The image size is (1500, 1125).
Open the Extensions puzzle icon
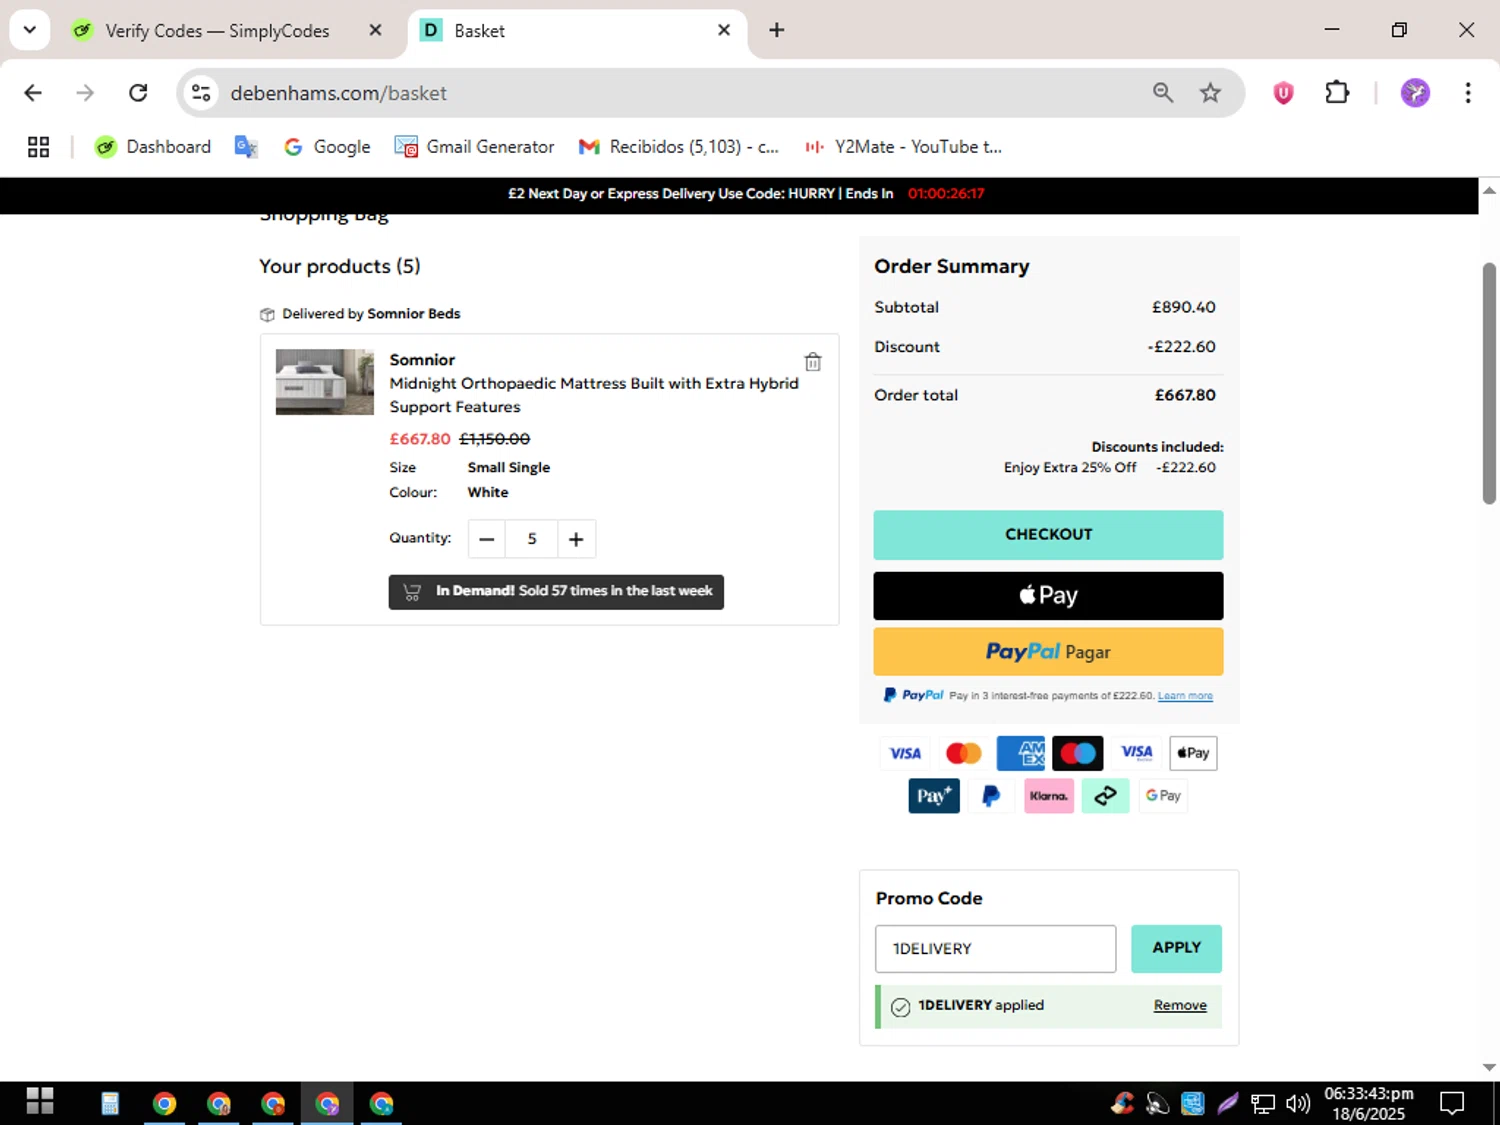pyautogui.click(x=1337, y=93)
